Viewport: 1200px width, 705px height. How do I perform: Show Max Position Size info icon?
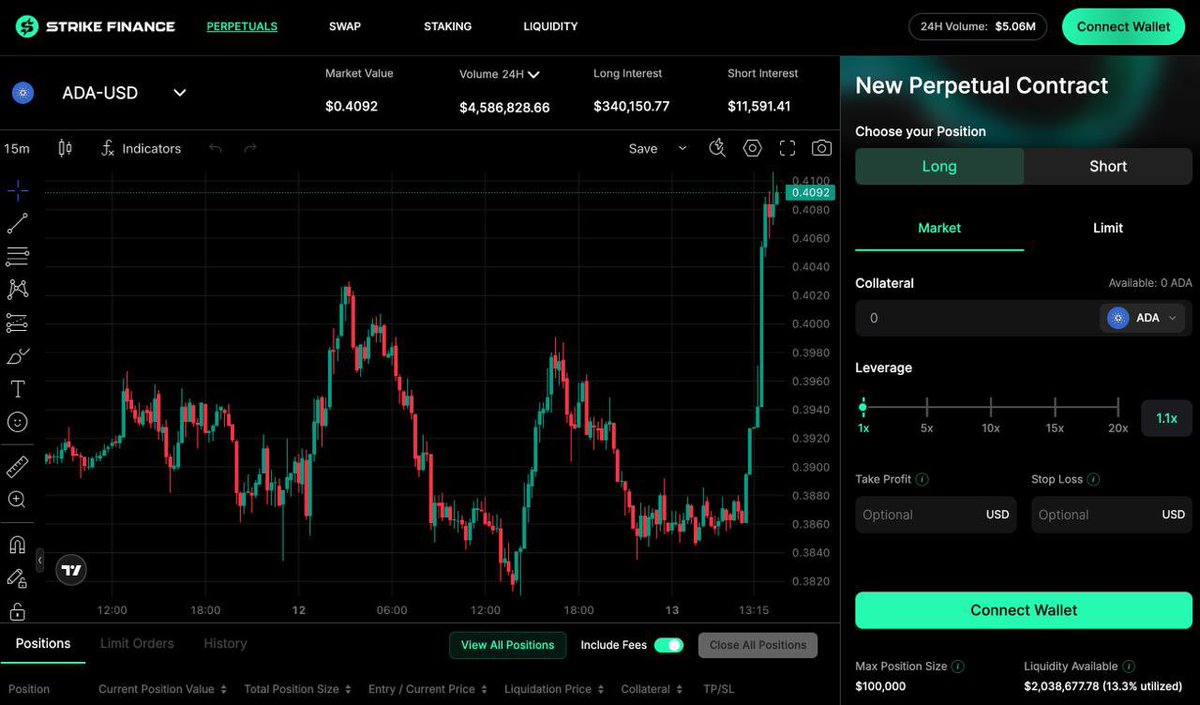[958, 666]
